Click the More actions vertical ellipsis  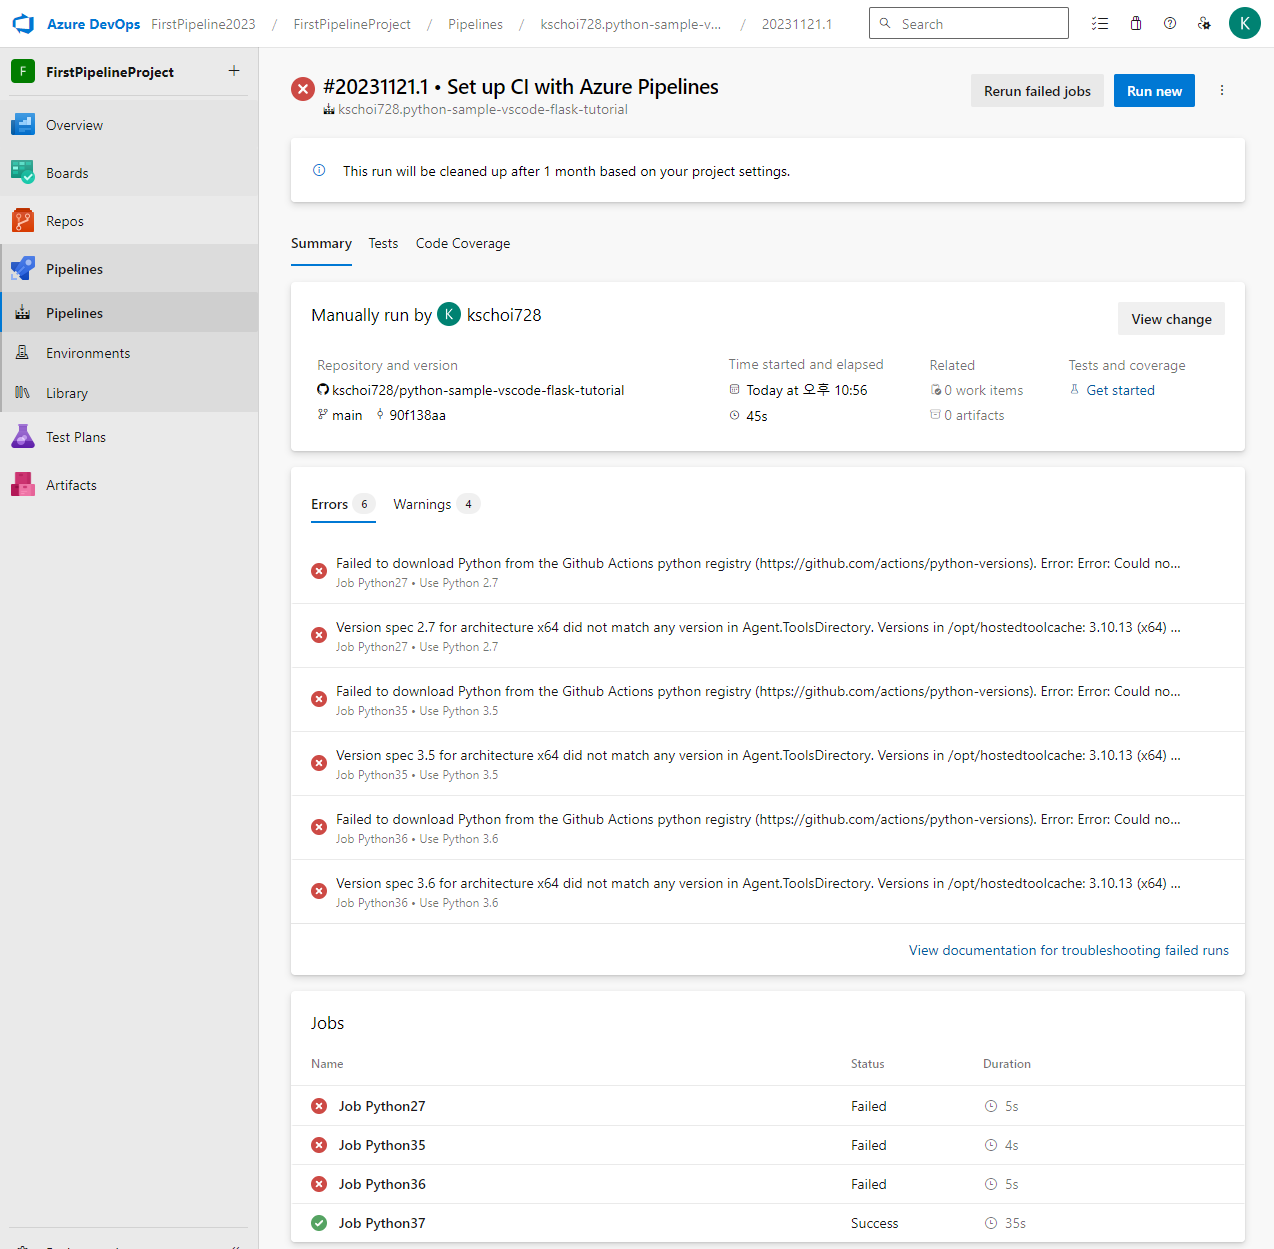pyautogui.click(x=1222, y=90)
